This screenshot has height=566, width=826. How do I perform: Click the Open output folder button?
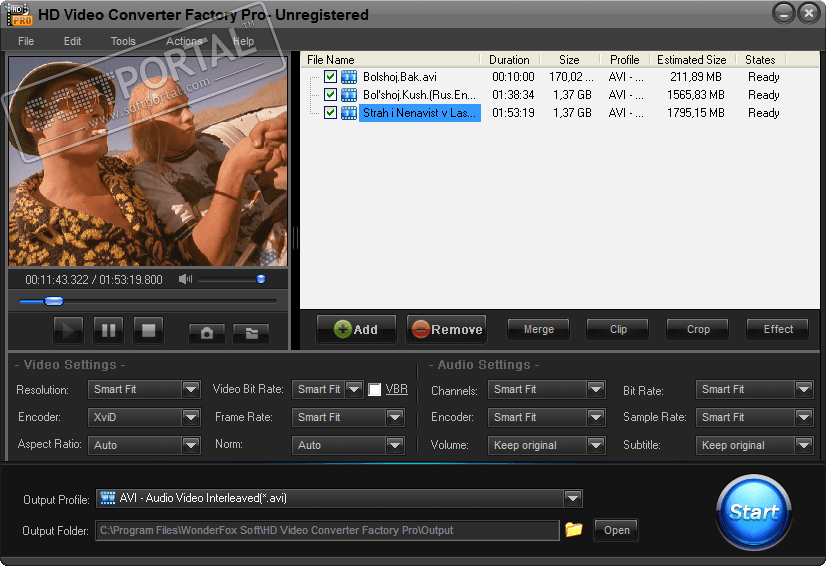(x=616, y=530)
